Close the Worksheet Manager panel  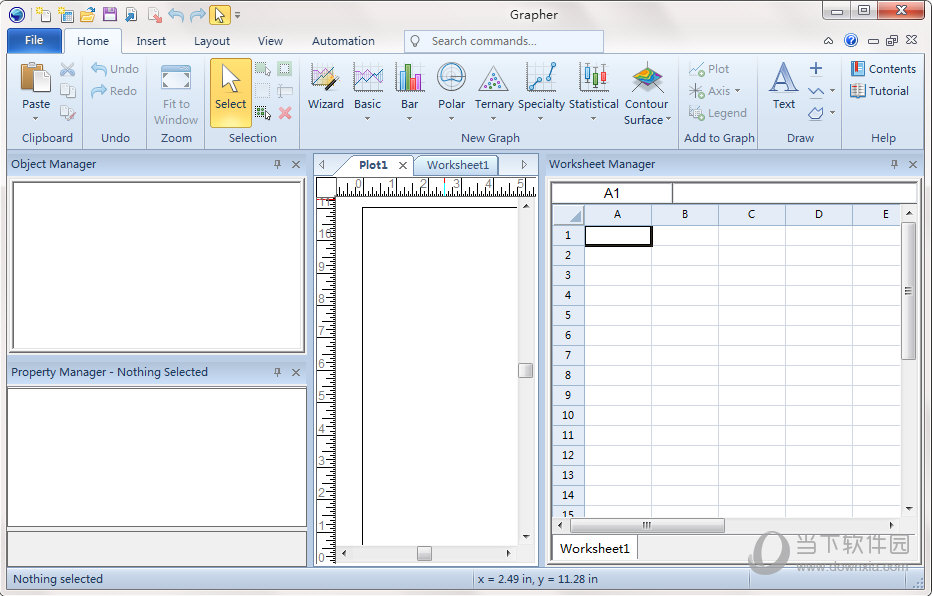(x=913, y=164)
